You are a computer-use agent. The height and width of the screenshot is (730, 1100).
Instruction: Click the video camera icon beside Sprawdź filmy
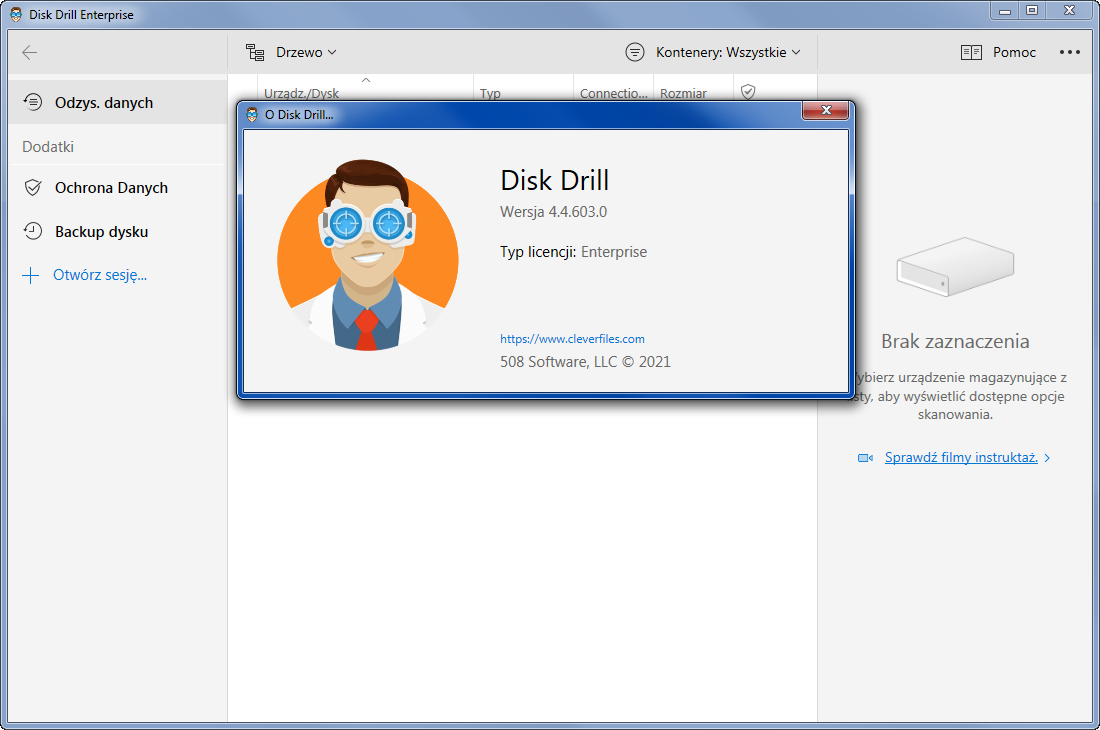coord(866,458)
